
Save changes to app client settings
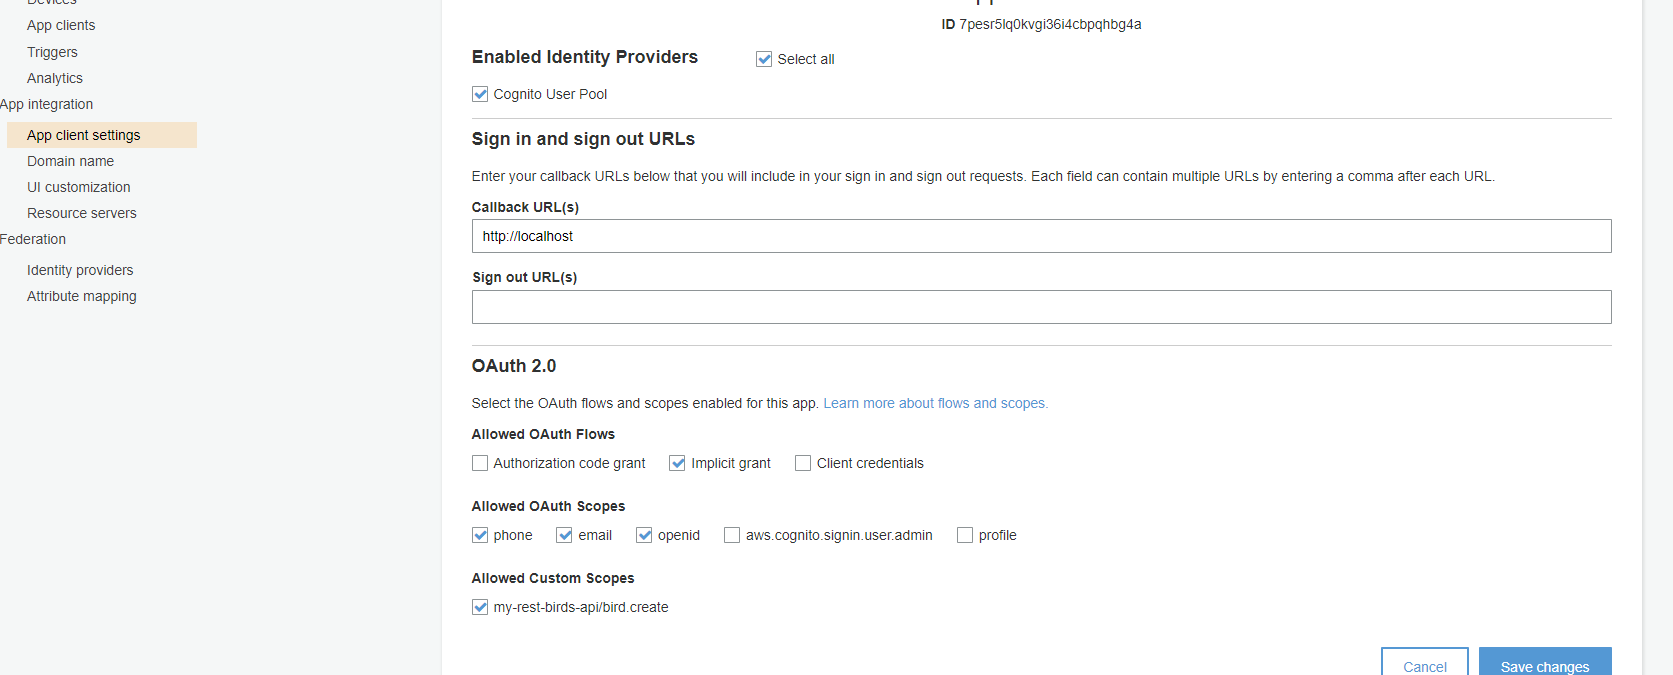coord(1545,664)
